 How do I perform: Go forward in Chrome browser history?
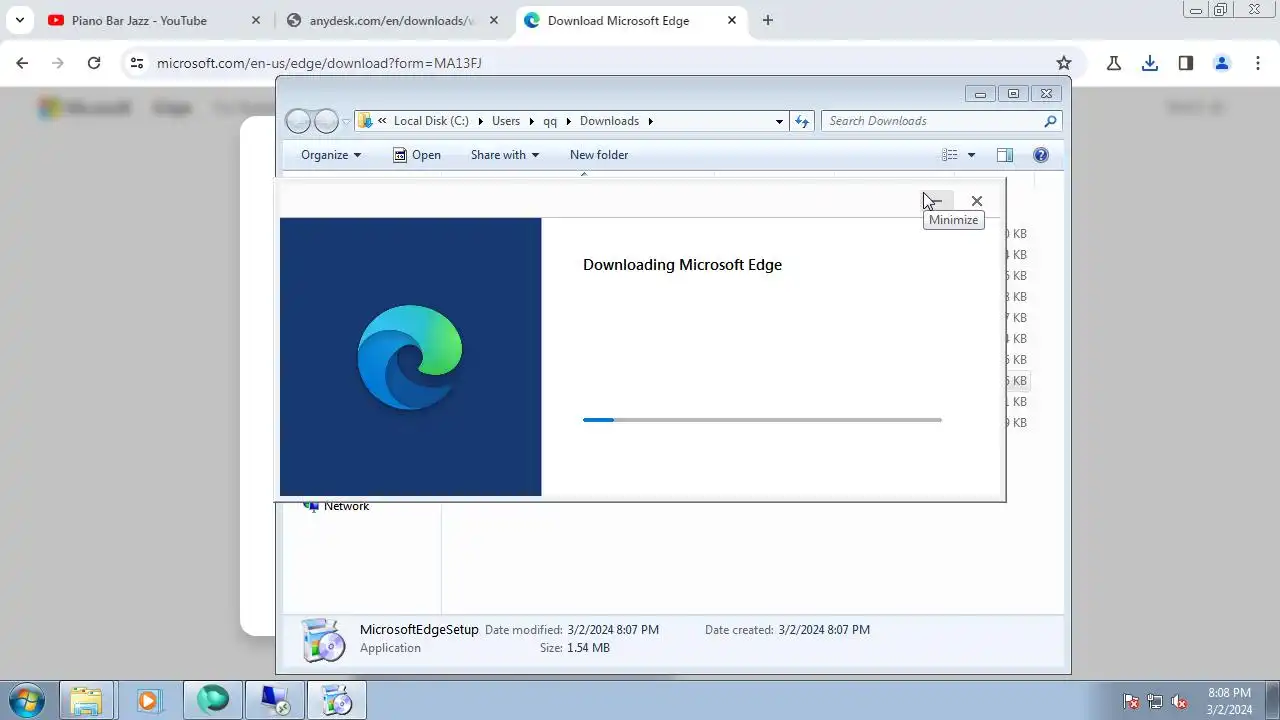pos(58,63)
